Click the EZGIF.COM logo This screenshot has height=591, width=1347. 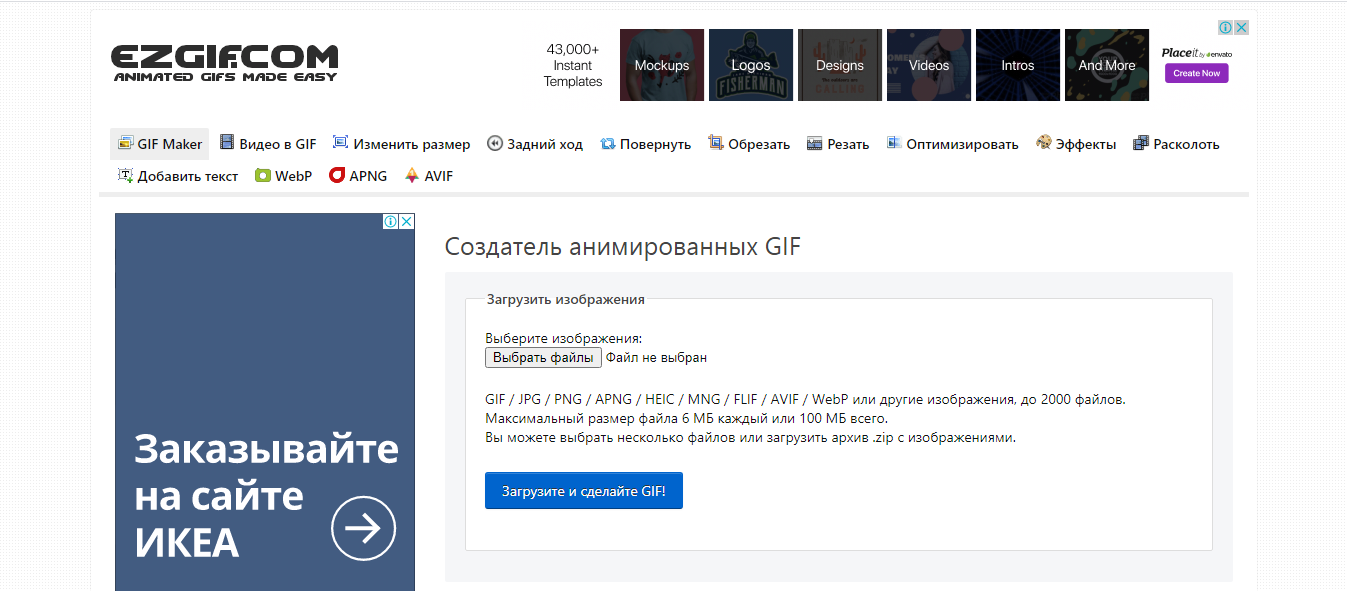pos(224,62)
